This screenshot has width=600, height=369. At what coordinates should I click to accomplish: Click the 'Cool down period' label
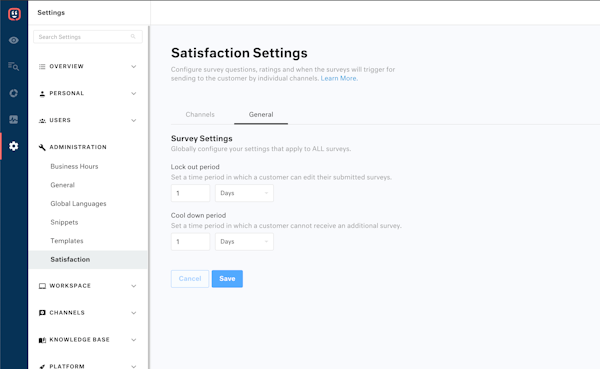(x=198, y=216)
